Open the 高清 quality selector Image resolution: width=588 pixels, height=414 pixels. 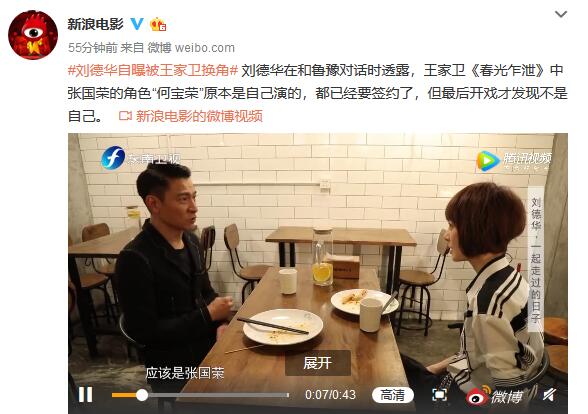pyautogui.click(x=393, y=395)
